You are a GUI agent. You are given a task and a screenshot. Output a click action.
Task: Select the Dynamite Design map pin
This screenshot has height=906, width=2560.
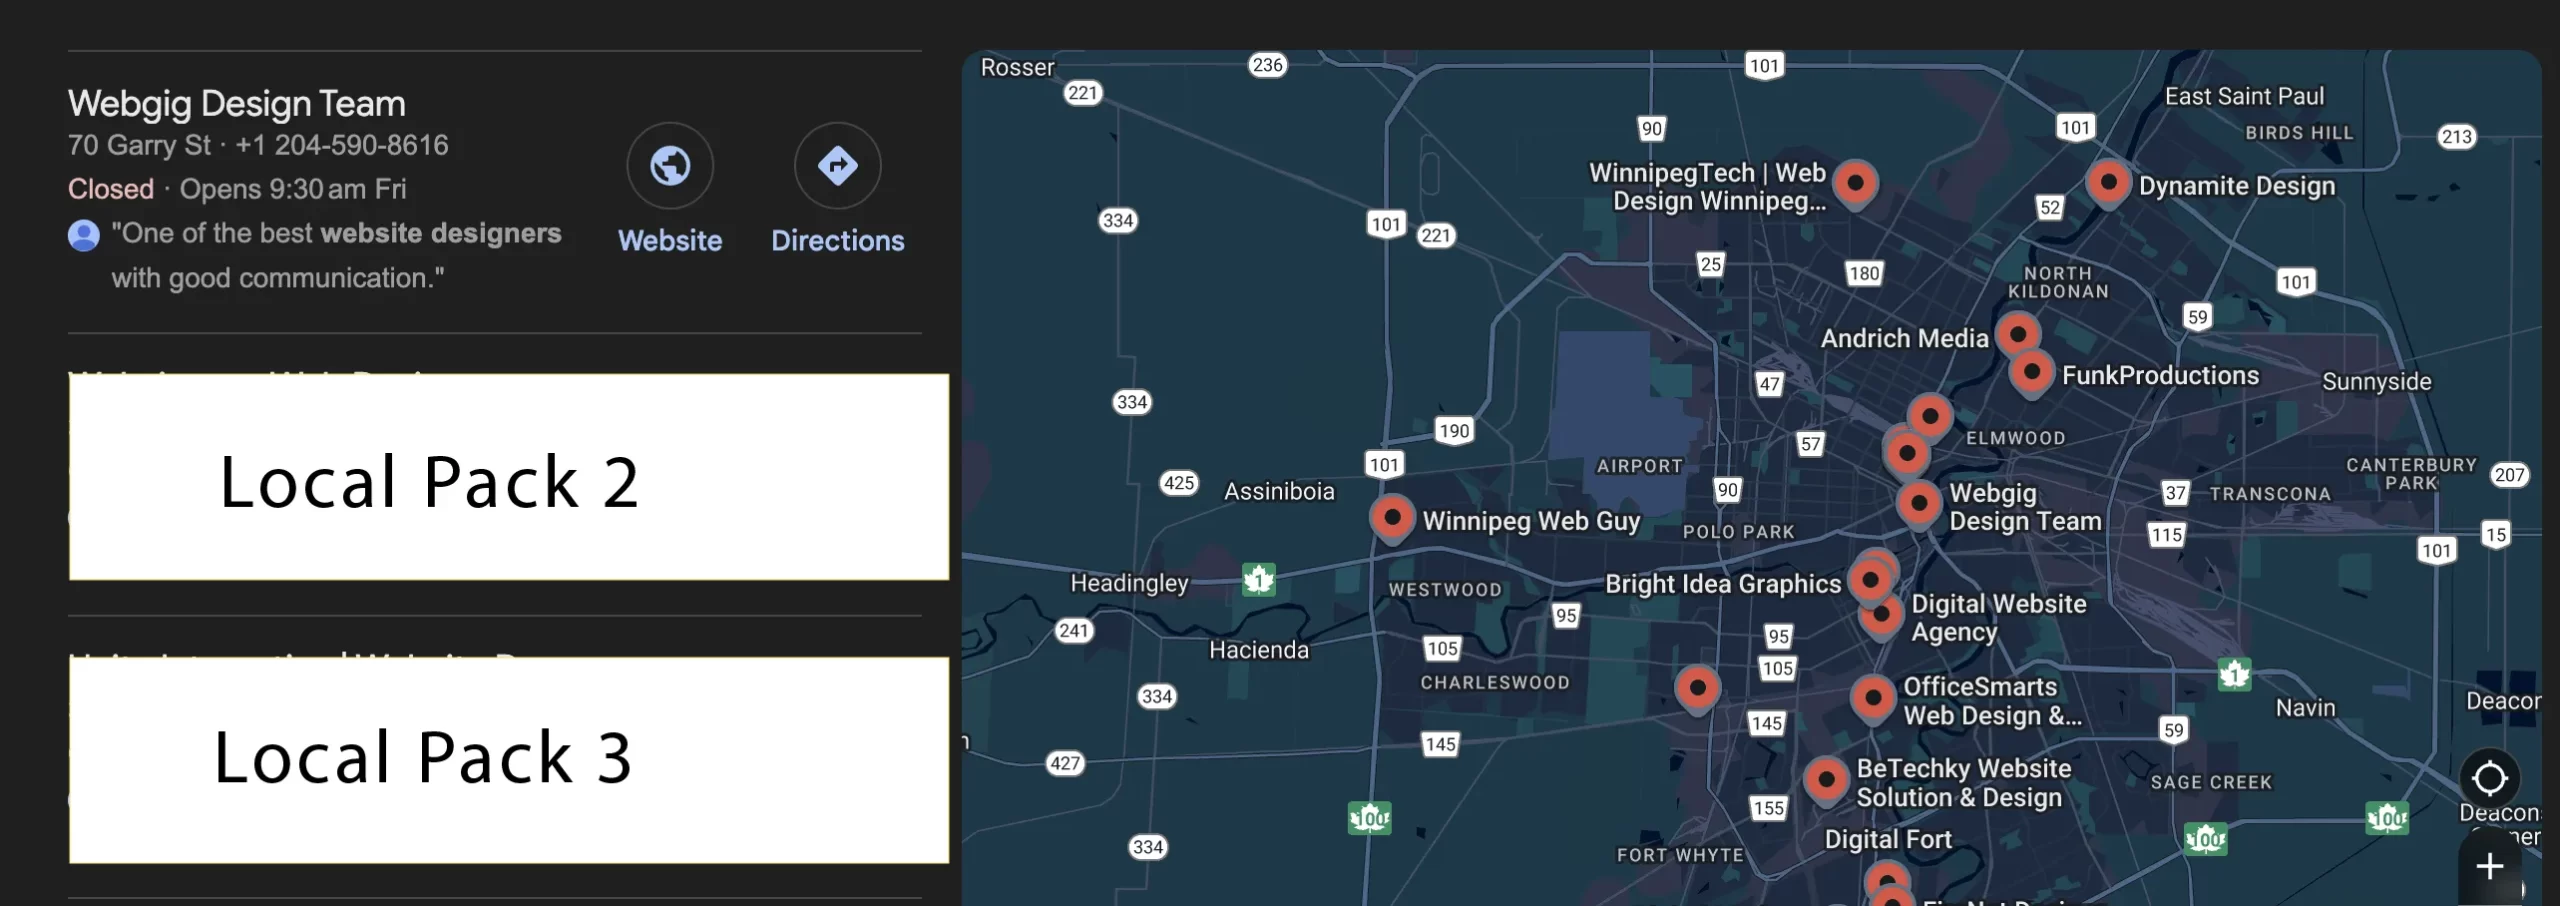[x=2108, y=183]
